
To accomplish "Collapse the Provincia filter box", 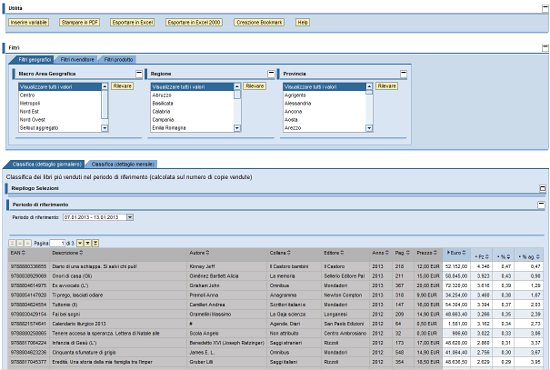I will 403,74.
